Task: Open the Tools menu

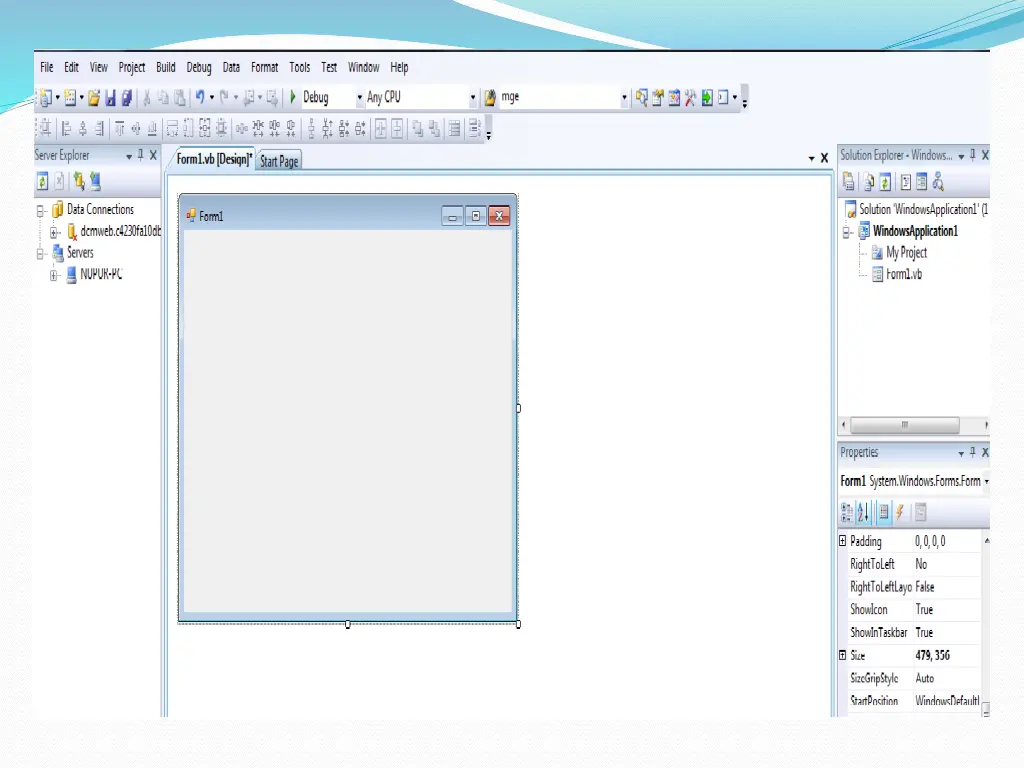Action: click(x=300, y=67)
